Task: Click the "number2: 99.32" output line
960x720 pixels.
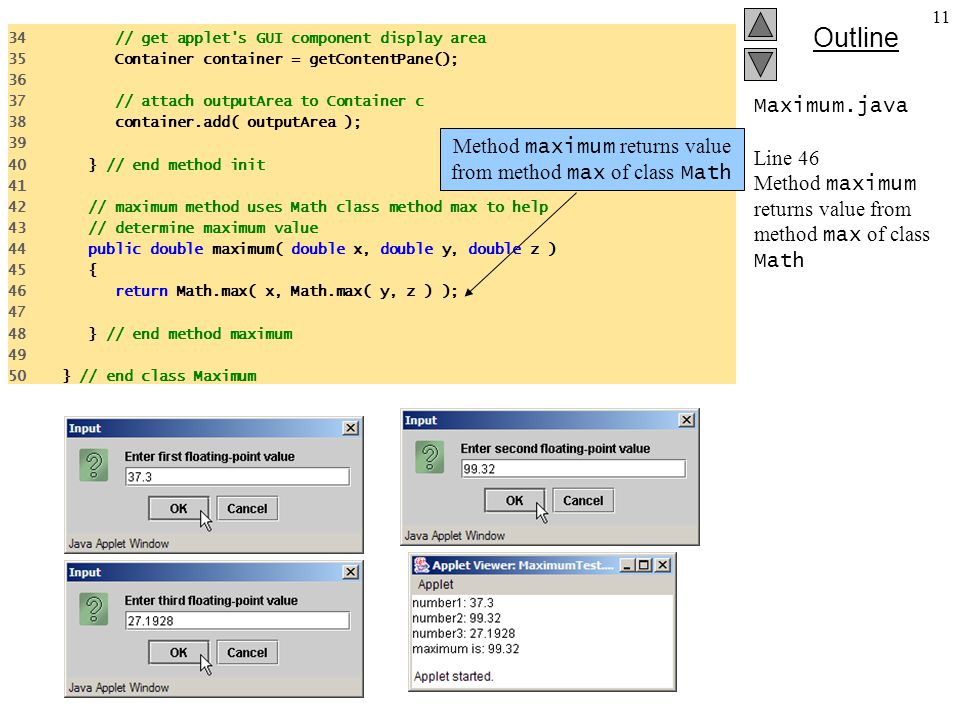Action: [x=457, y=618]
